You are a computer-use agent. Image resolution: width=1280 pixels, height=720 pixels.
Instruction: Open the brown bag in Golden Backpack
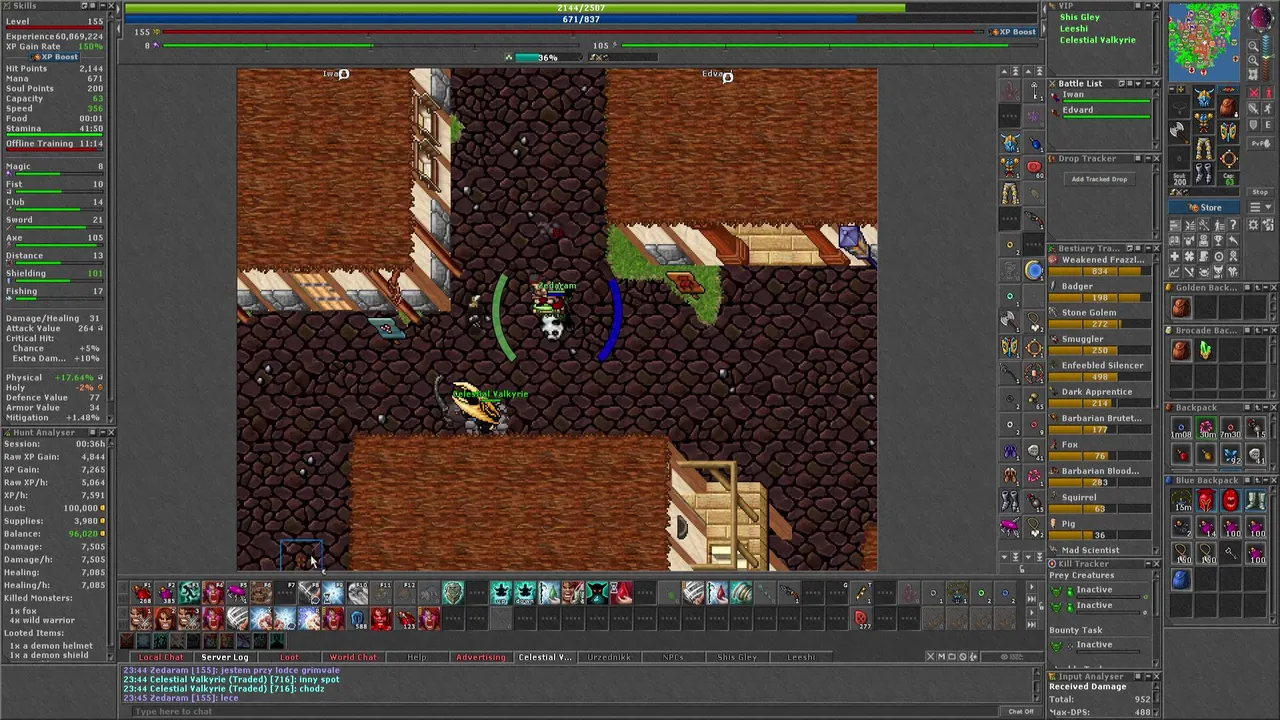tap(1181, 307)
